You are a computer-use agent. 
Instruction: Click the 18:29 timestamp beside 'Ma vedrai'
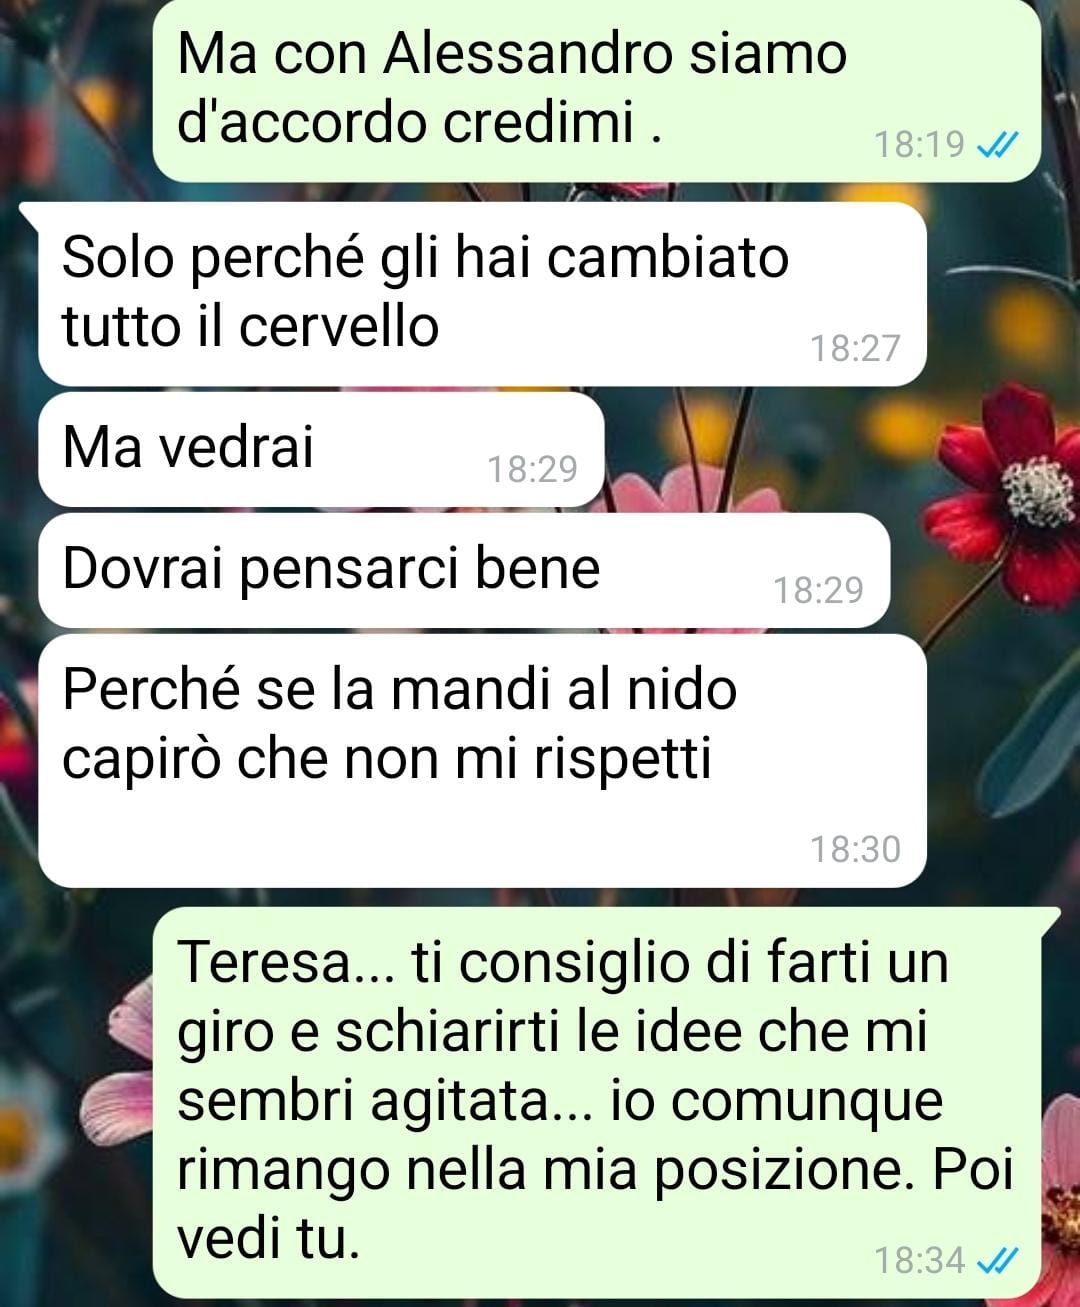click(x=532, y=468)
